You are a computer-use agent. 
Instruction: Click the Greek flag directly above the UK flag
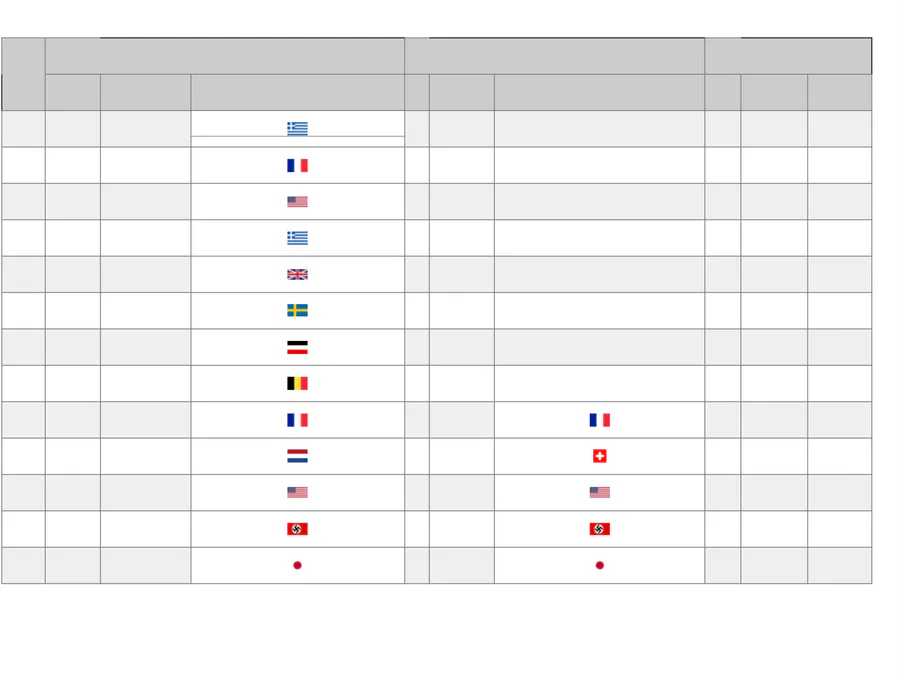pos(297,238)
